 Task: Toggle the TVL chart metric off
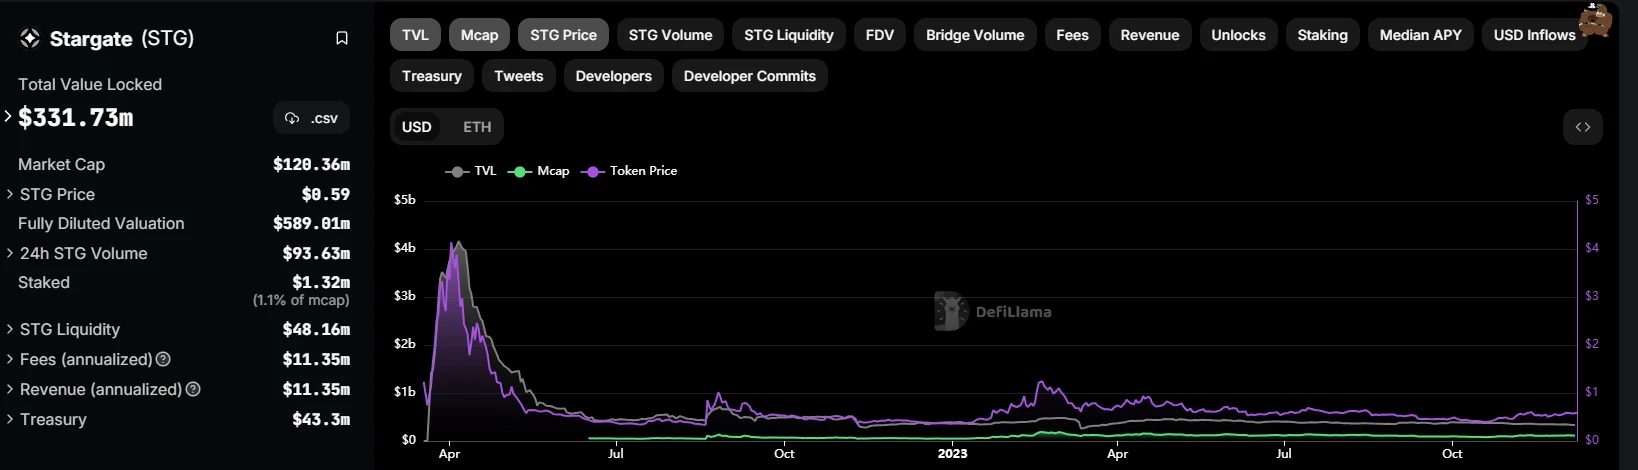pos(415,35)
